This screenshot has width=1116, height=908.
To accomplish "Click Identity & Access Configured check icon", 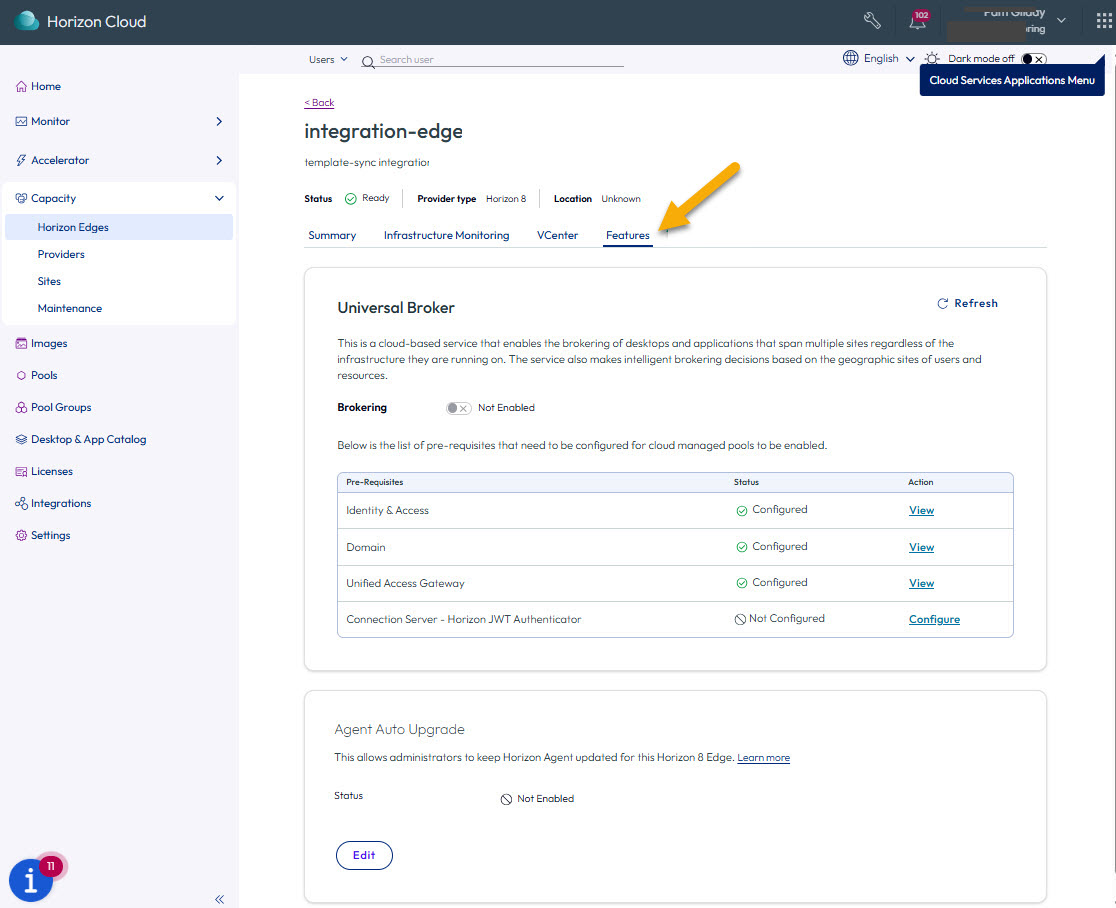I will [x=742, y=511].
